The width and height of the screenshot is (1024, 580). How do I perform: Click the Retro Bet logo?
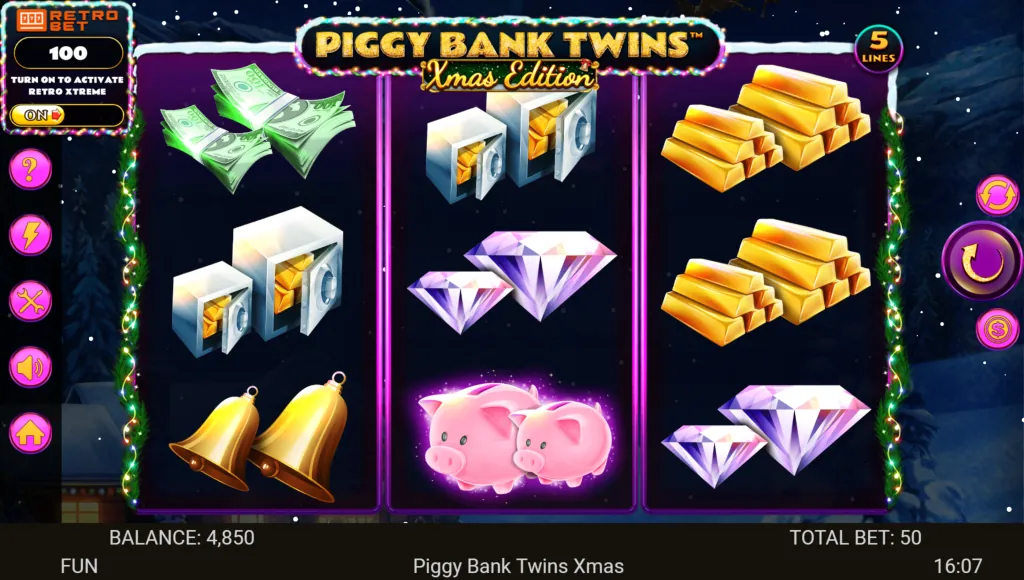coord(67,20)
